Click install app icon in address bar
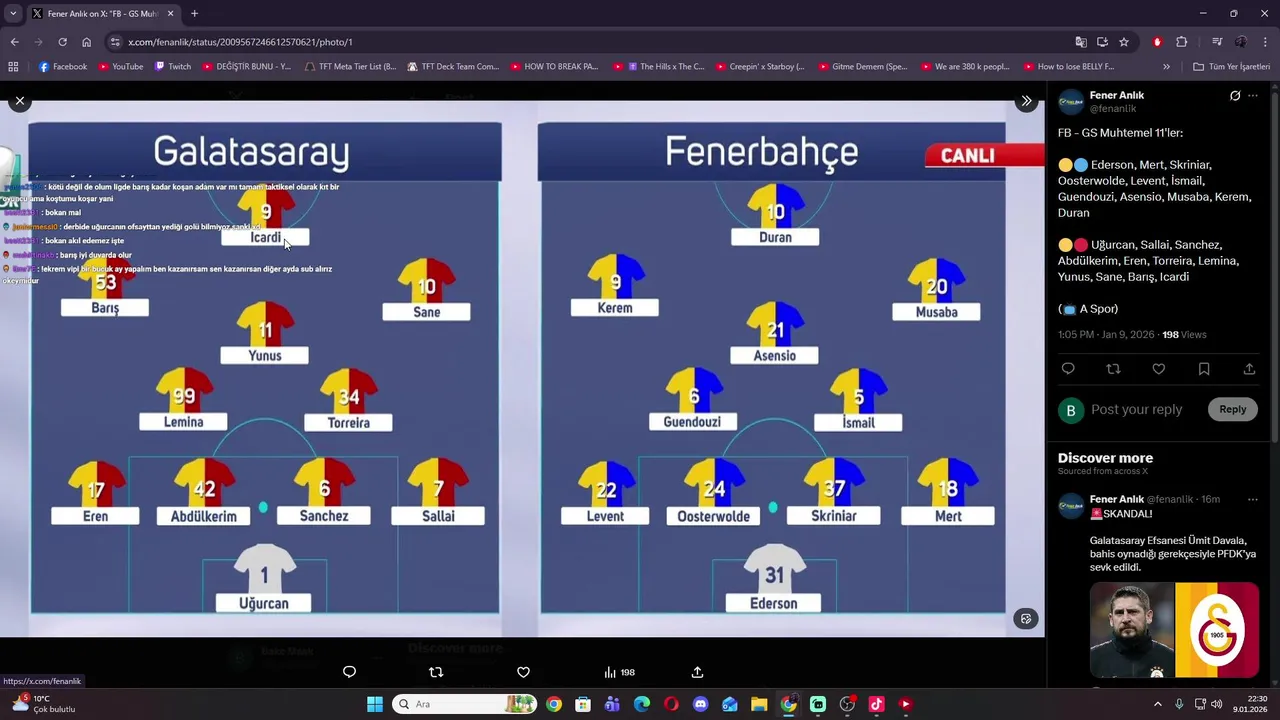This screenshot has width=1280, height=720. pos(1102,42)
